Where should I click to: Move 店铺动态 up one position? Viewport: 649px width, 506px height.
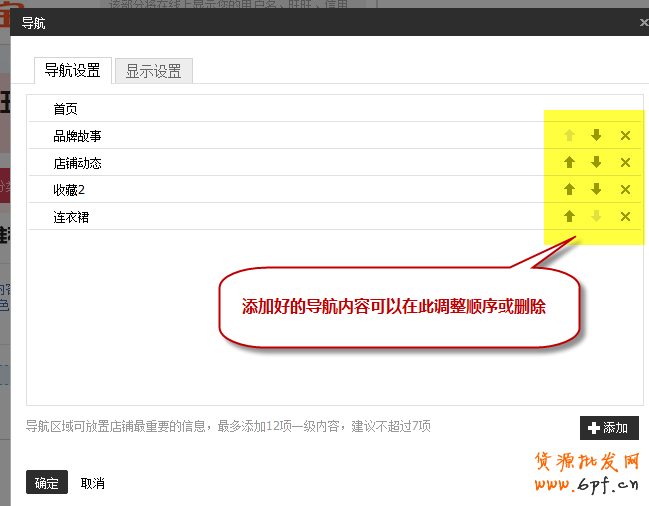[x=570, y=162]
